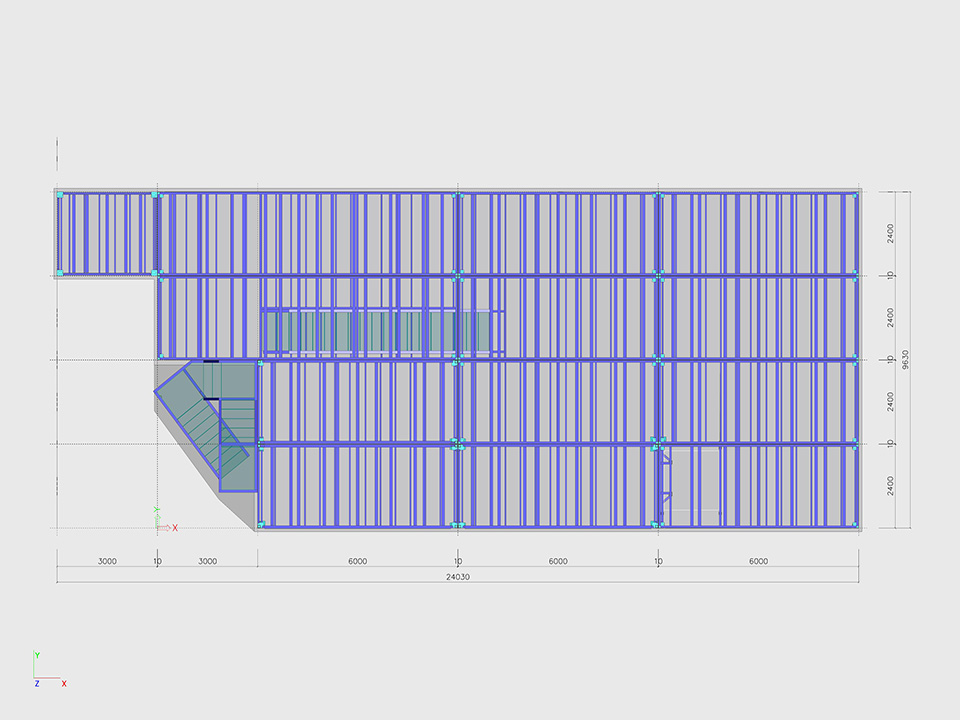Click the second 3000 dimension label
Screen dimensions: 960x720
point(207,561)
